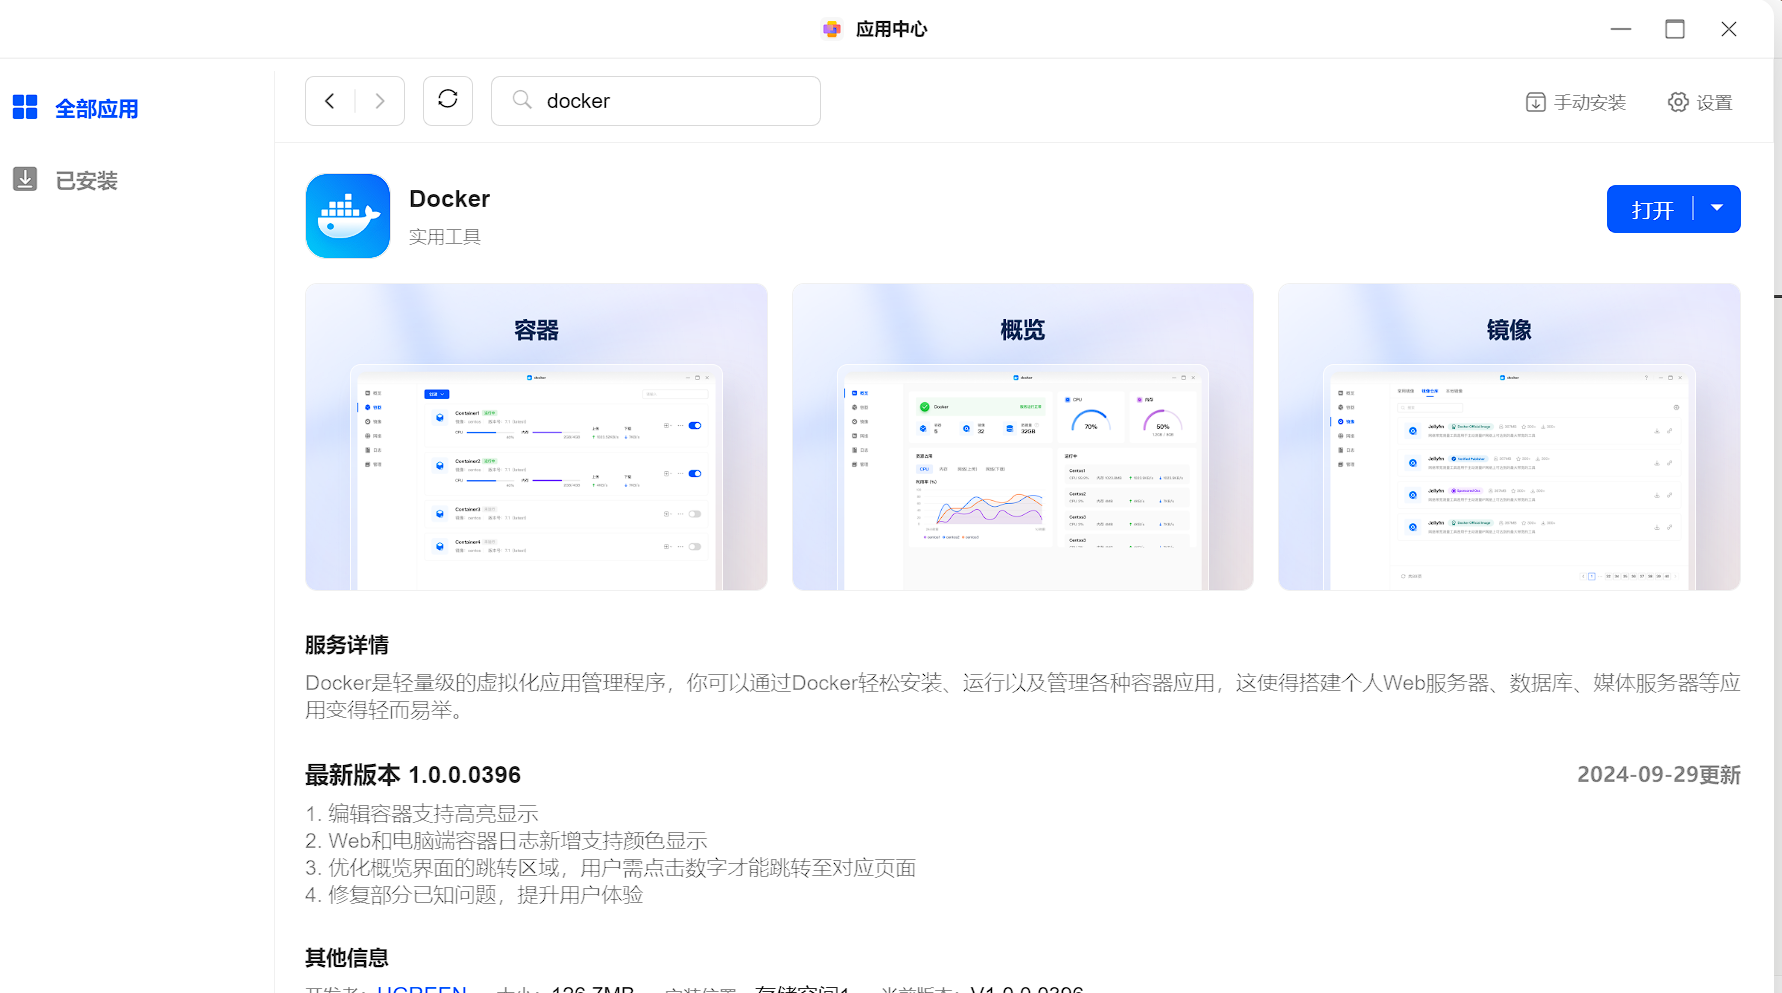Click the 最新版本 1.0.0.0396 heading
The height and width of the screenshot is (993, 1782).
[x=413, y=775]
